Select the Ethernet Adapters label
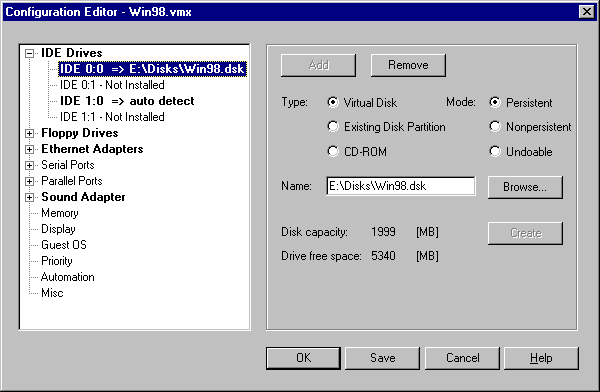This screenshot has height=392, width=600. 92,149
